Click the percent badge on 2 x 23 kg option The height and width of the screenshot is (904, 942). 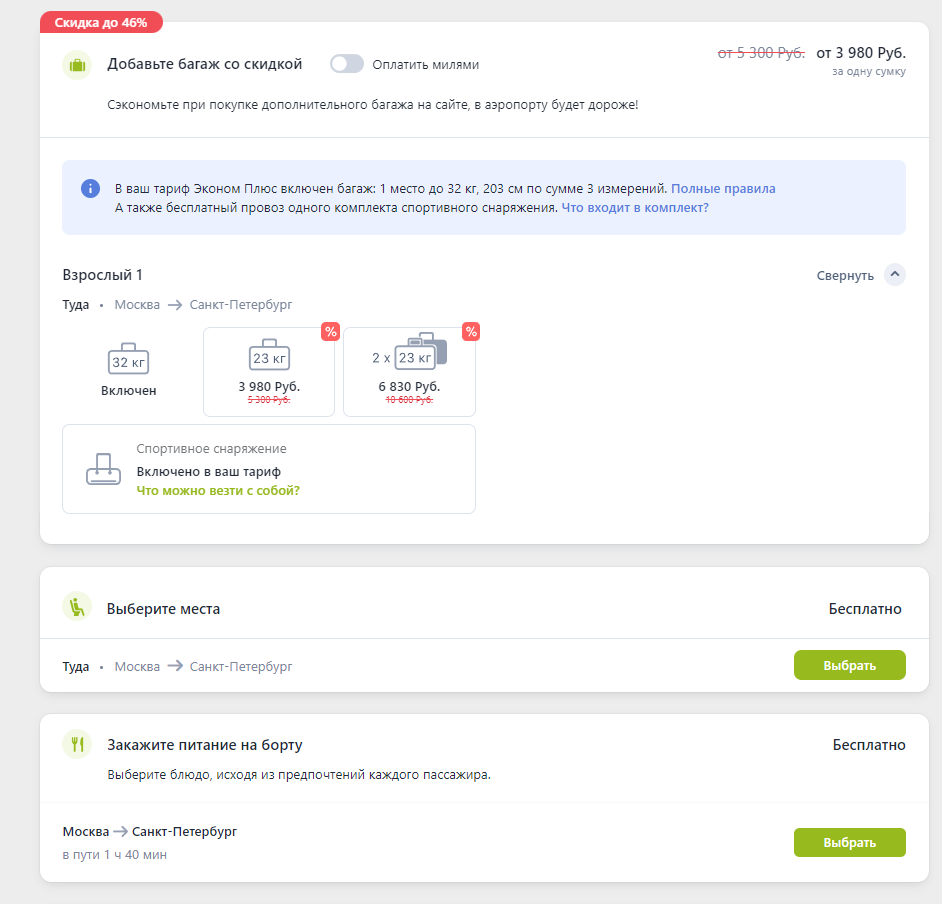coord(471,332)
